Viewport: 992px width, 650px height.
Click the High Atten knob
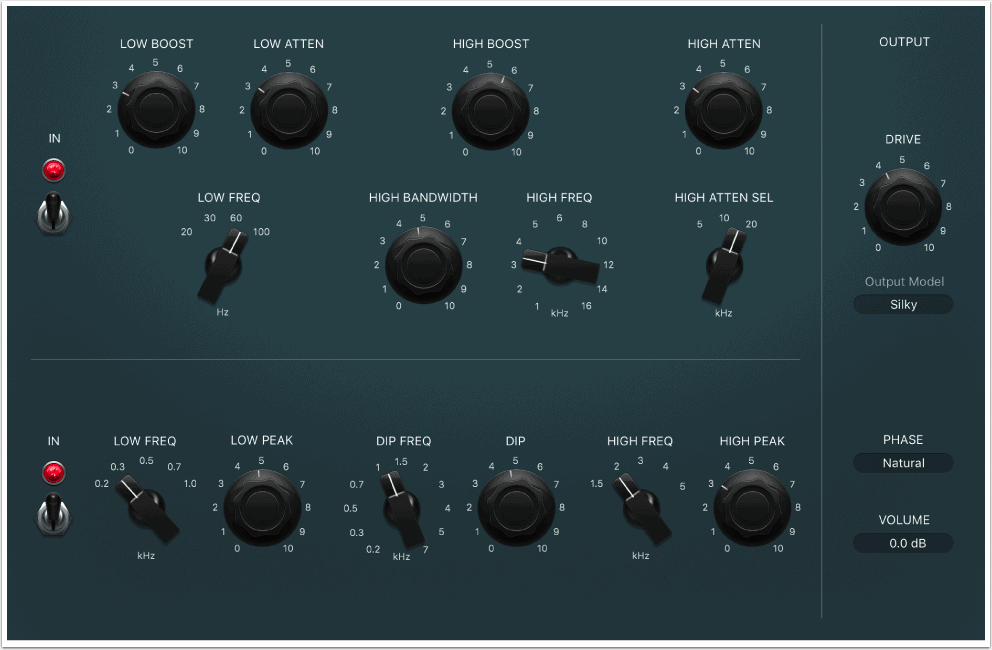[724, 108]
